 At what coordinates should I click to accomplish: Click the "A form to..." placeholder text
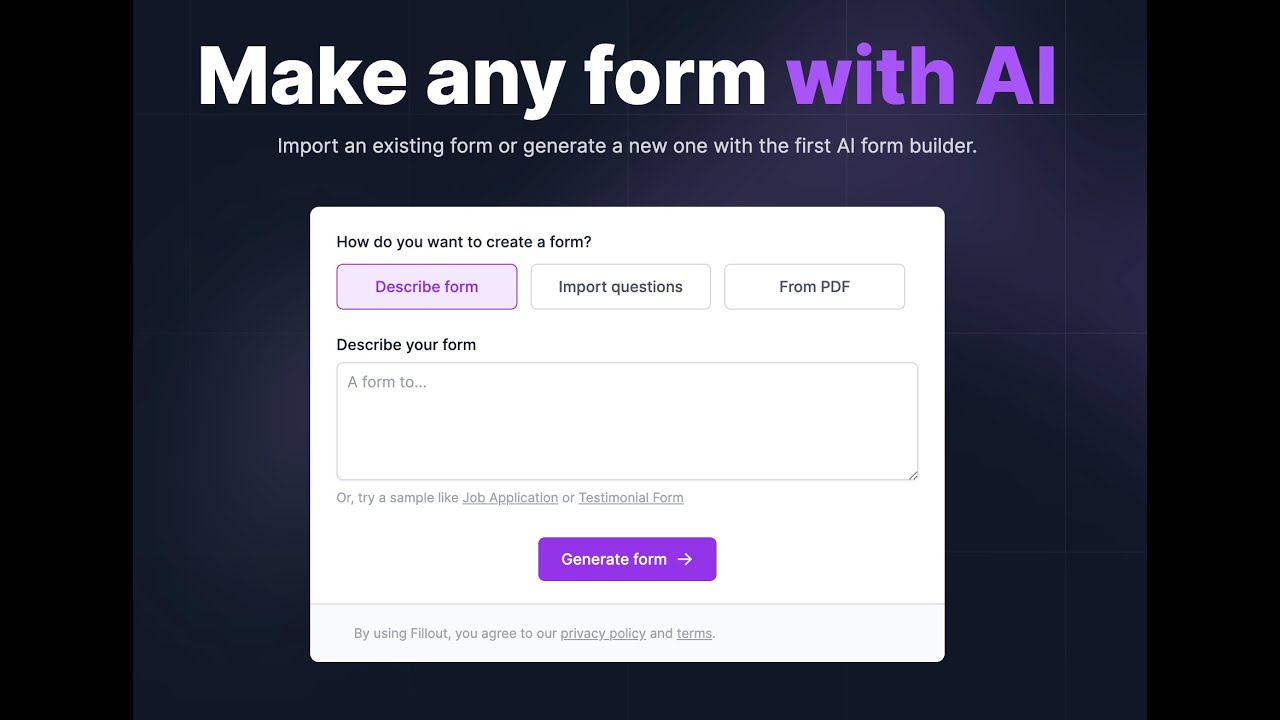388,382
